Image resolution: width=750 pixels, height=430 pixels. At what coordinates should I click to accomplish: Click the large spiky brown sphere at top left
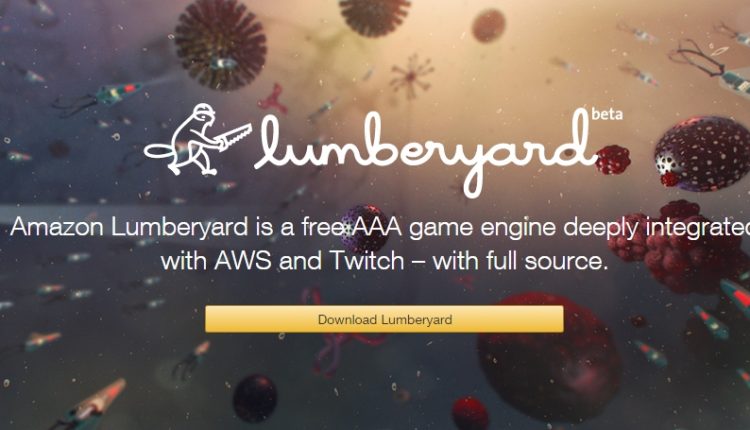pos(221,44)
